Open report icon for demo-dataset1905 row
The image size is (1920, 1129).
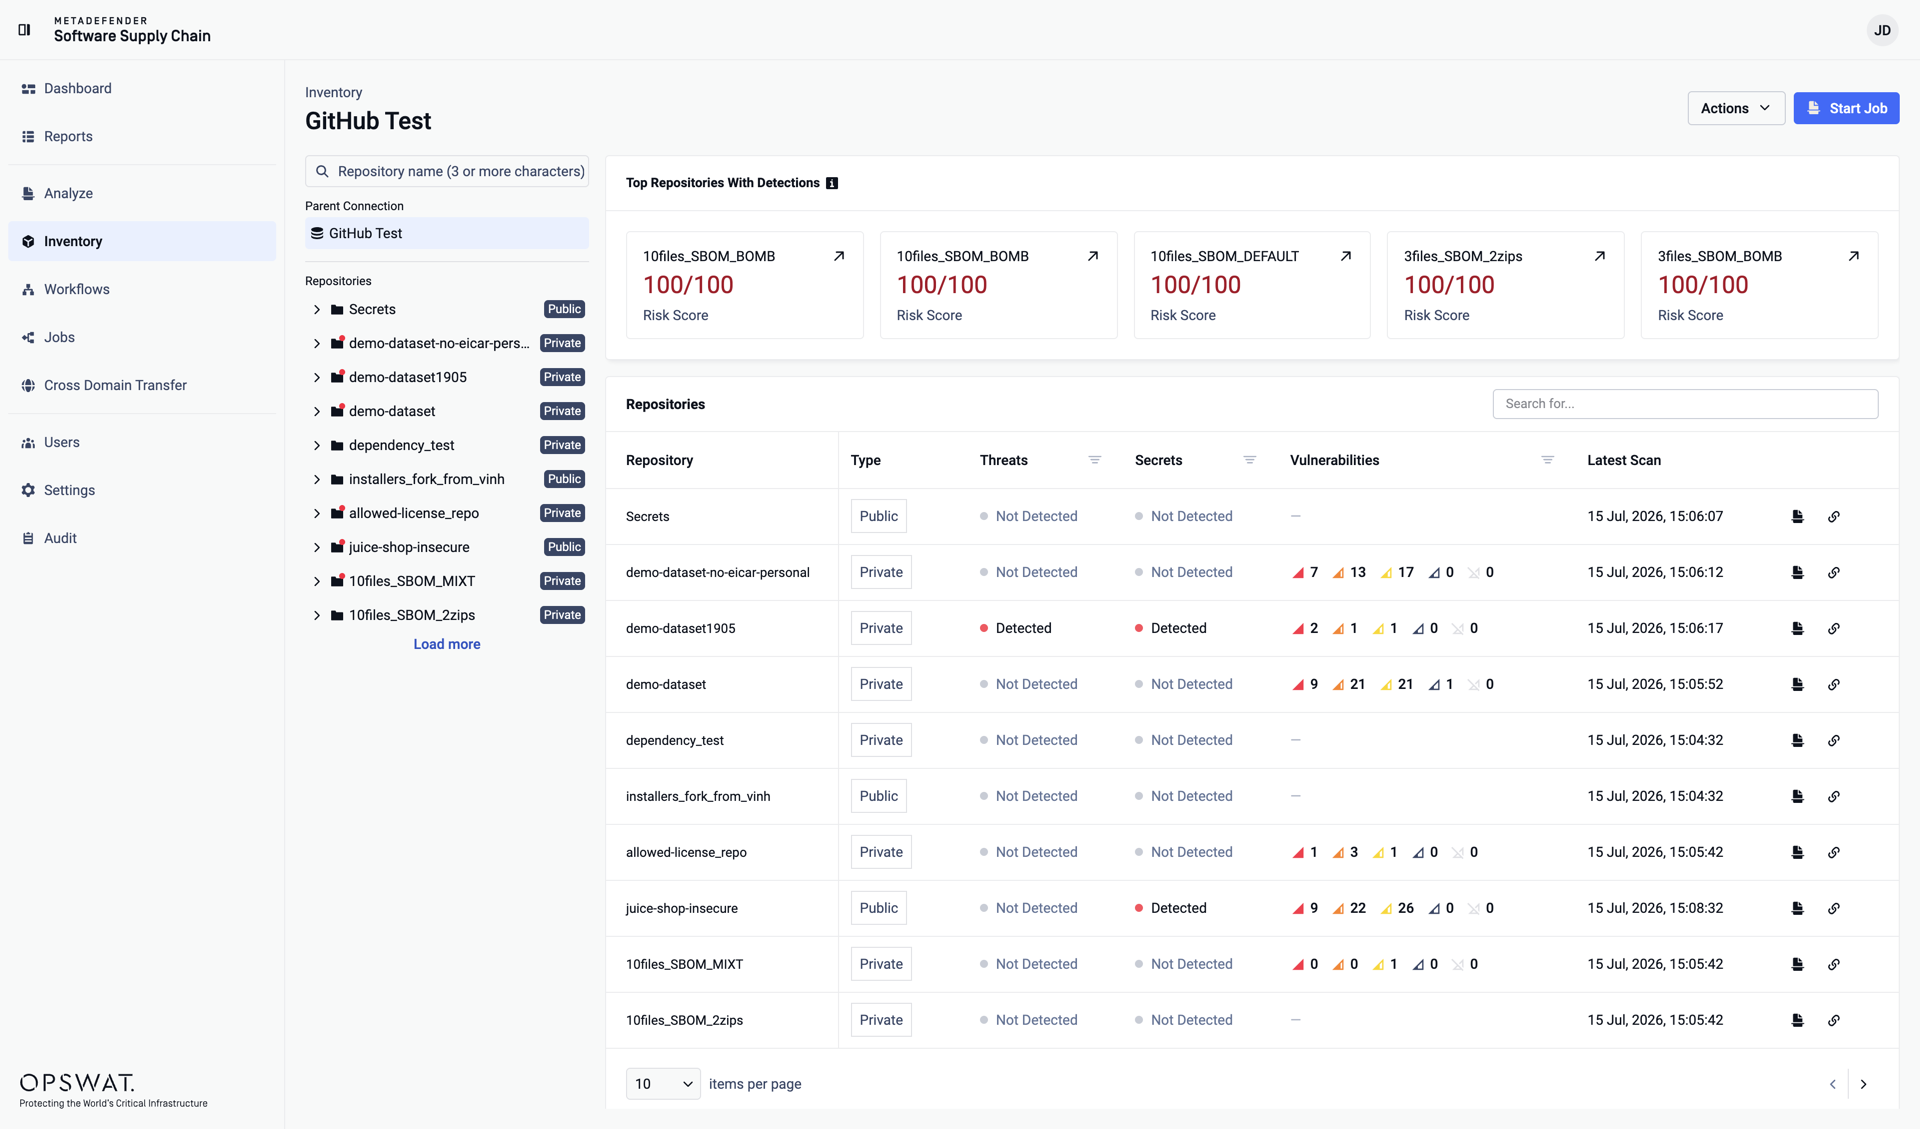point(1797,628)
